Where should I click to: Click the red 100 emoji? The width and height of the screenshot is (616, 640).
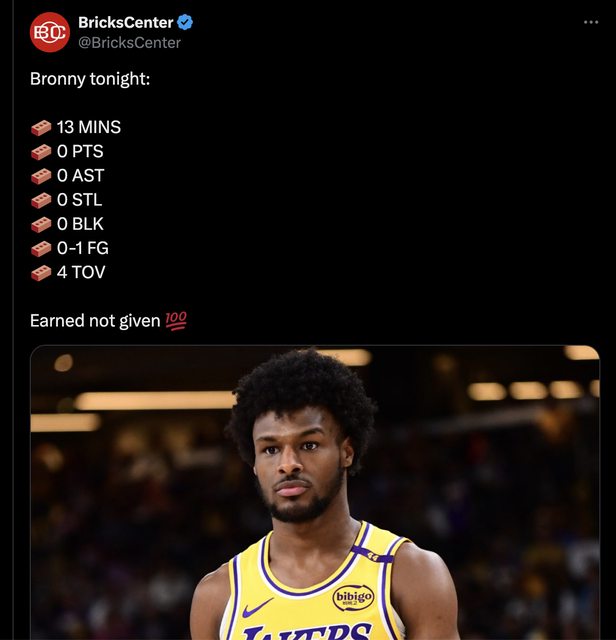pos(176,321)
